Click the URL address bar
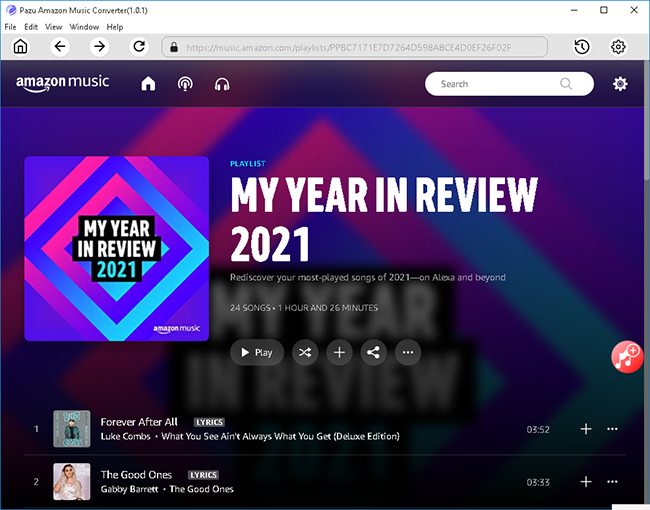The image size is (650, 510). tap(354, 47)
